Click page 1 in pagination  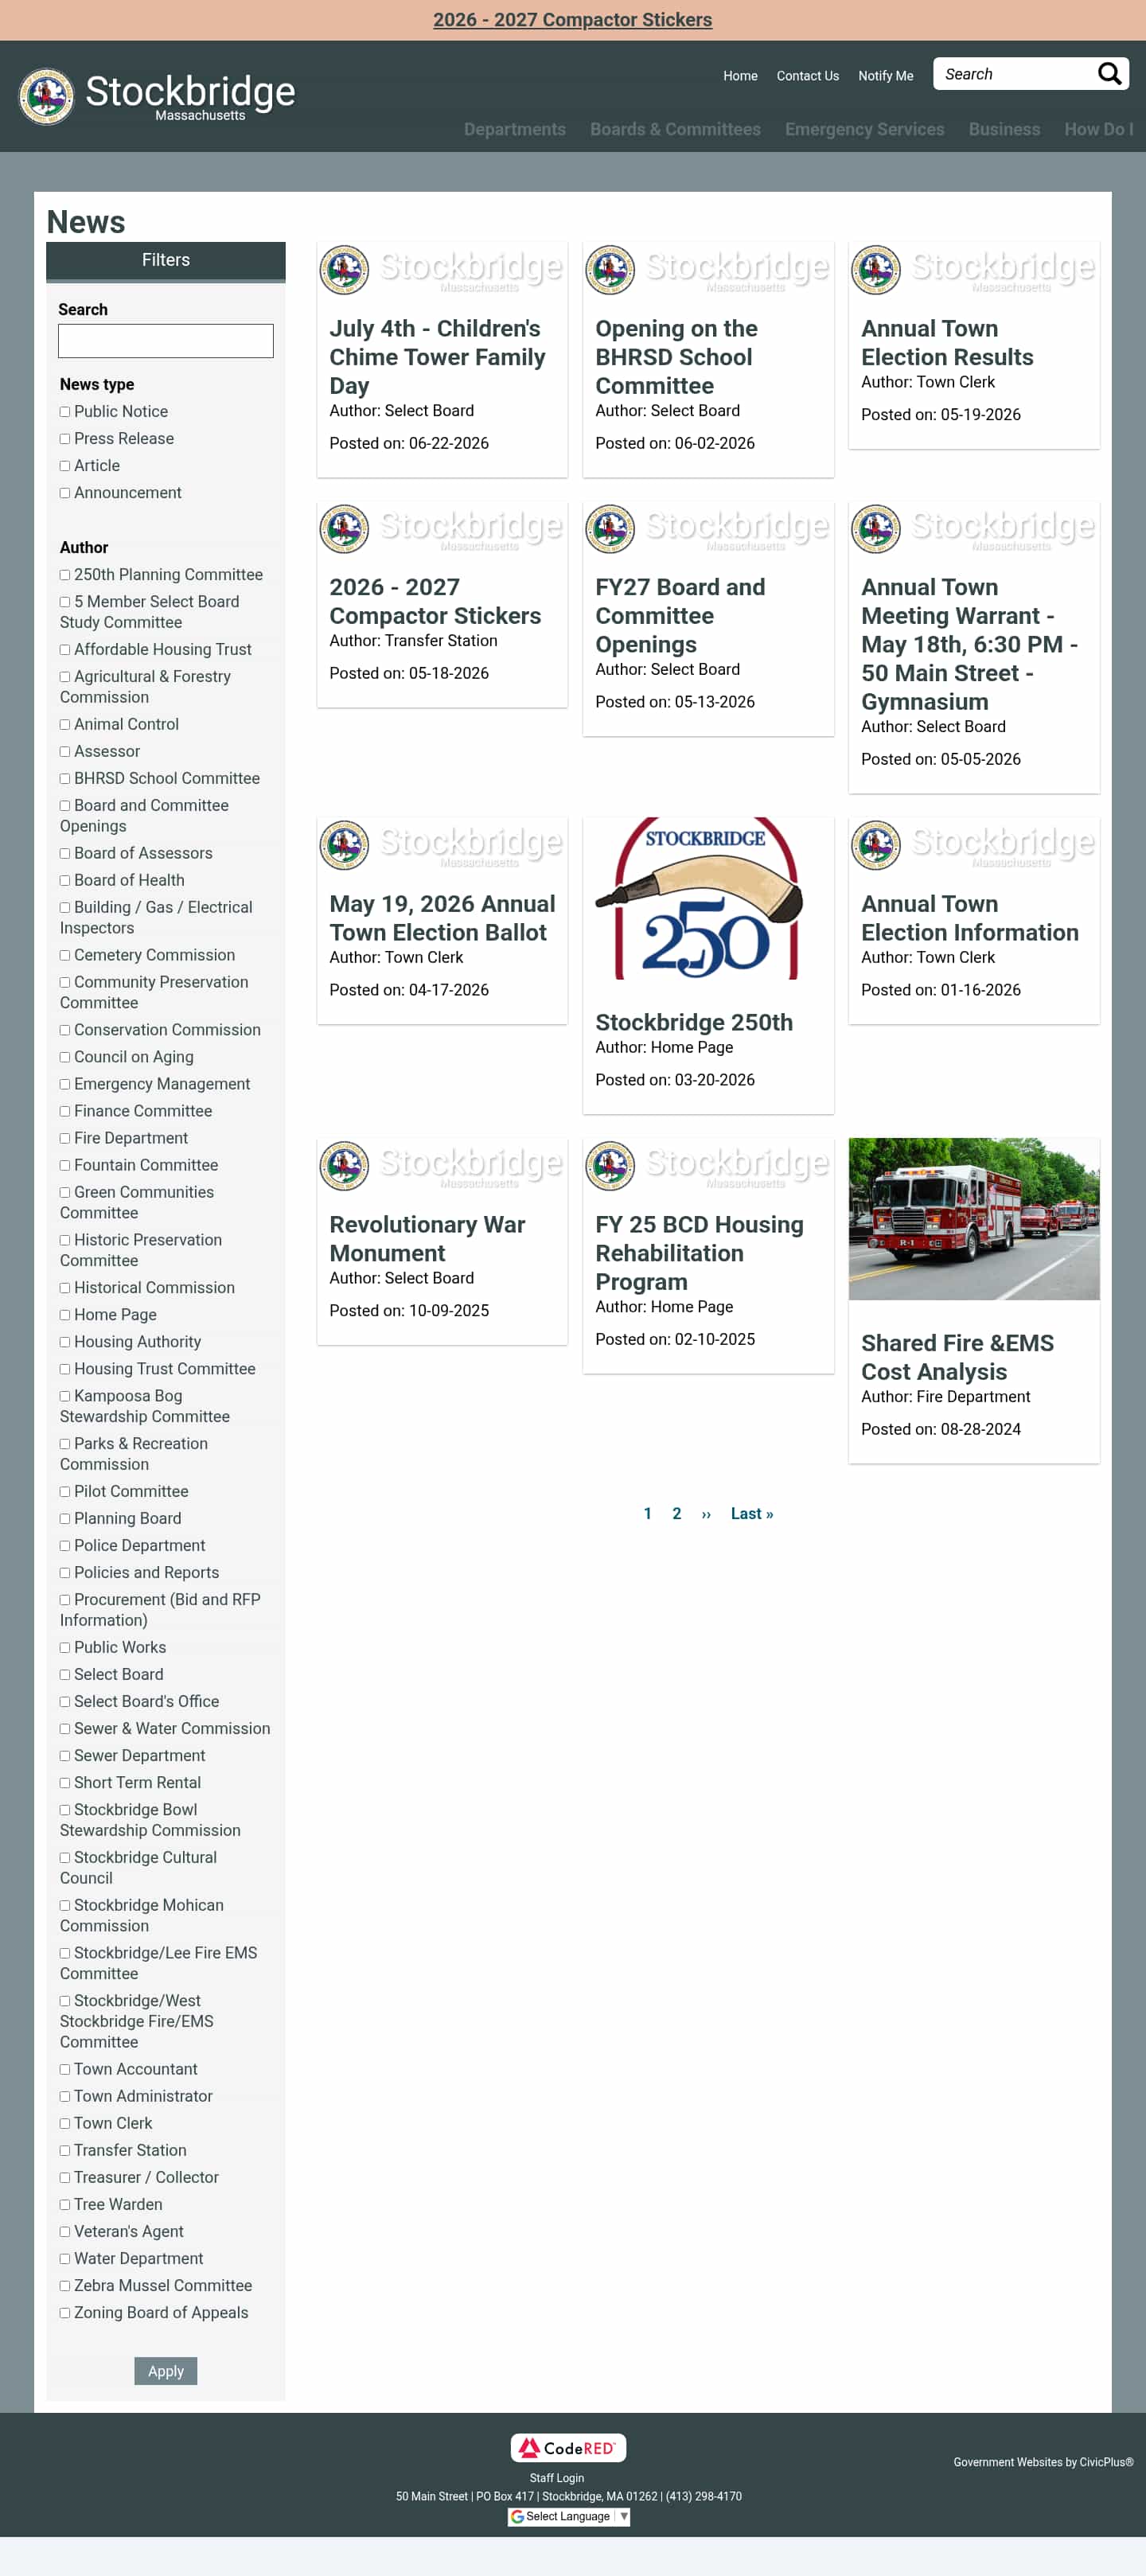[648, 1513]
